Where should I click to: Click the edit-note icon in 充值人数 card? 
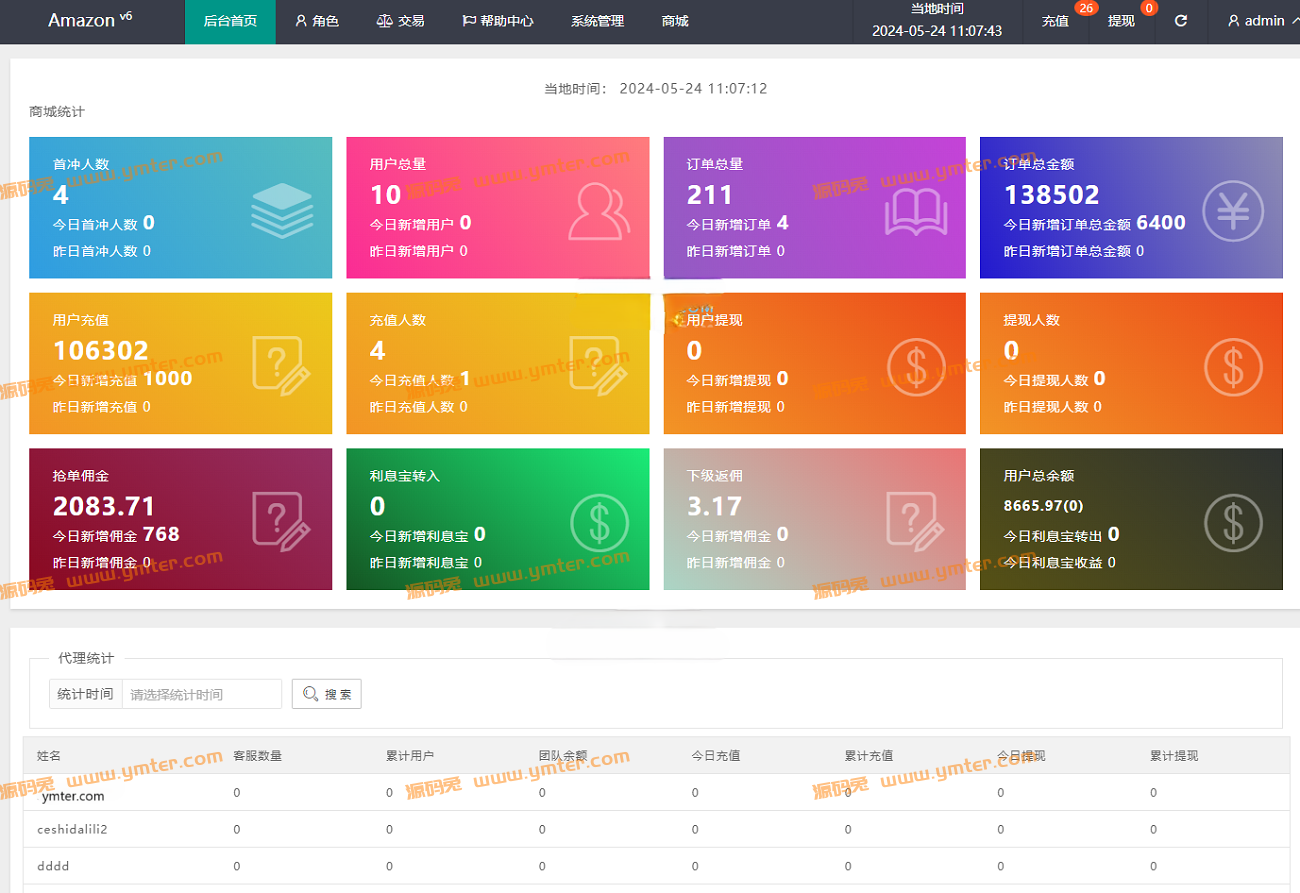pos(599,365)
